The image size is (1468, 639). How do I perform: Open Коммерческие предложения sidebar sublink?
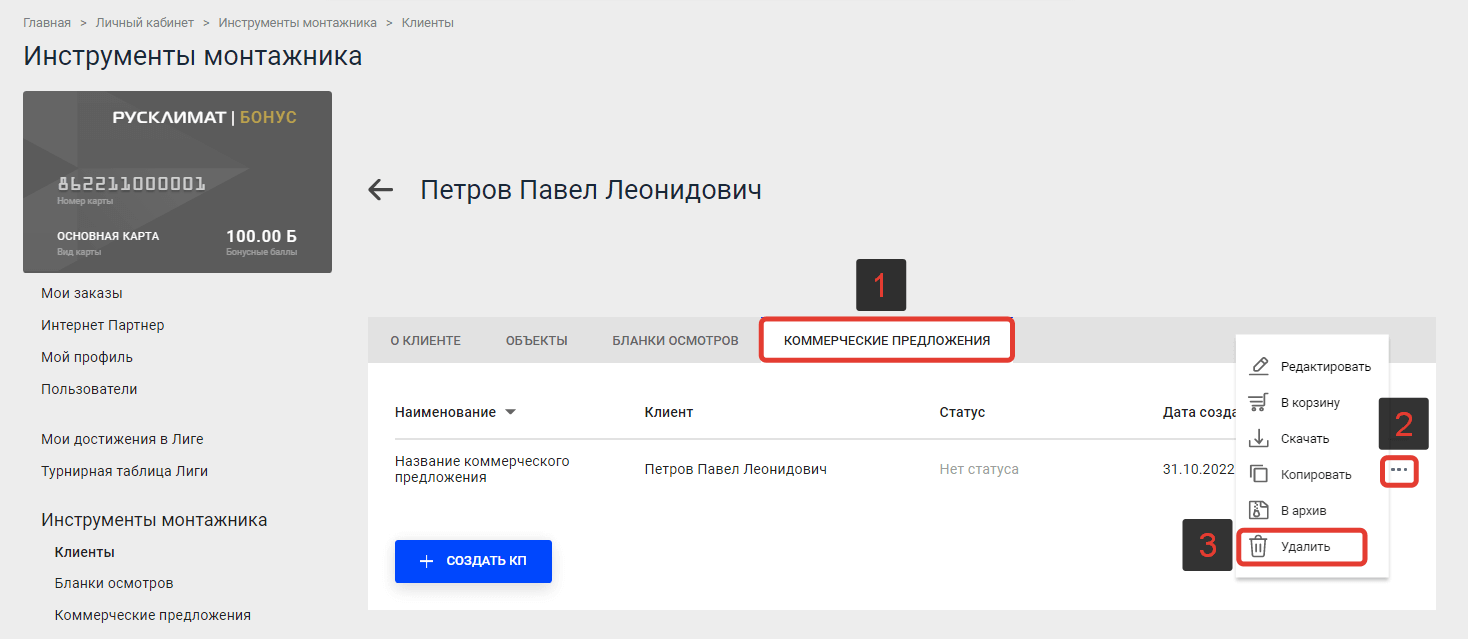153,615
